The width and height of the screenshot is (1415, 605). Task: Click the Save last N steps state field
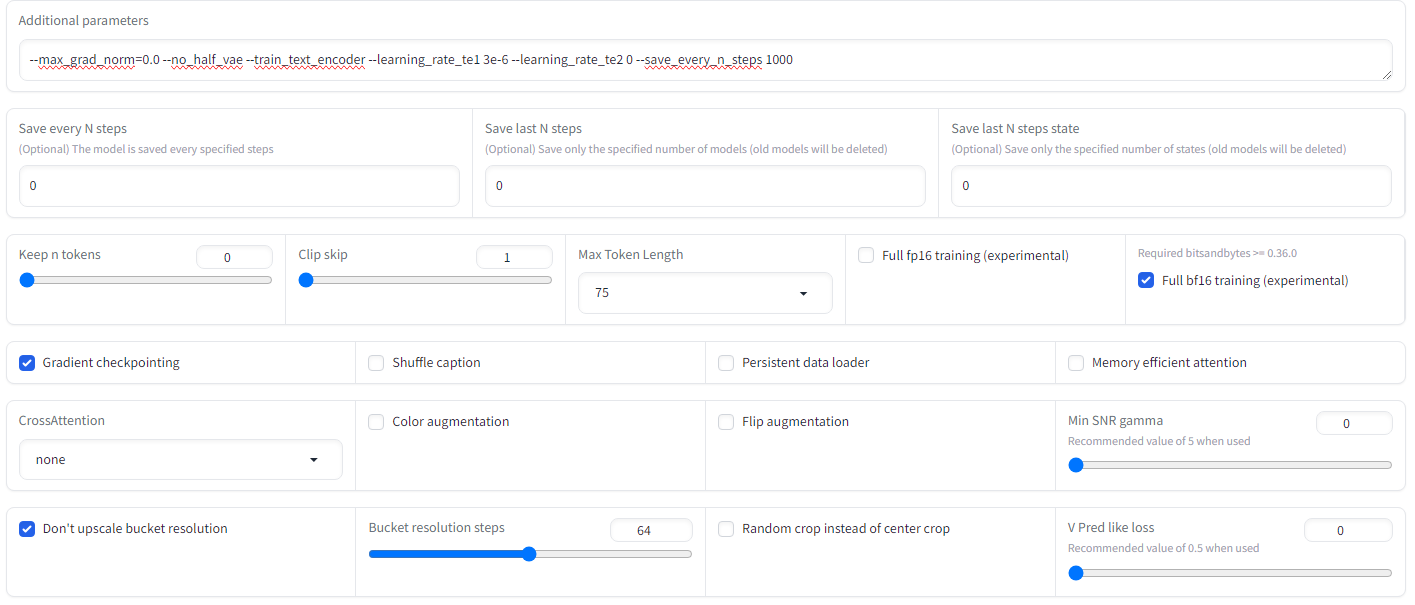(x=1170, y=186)
